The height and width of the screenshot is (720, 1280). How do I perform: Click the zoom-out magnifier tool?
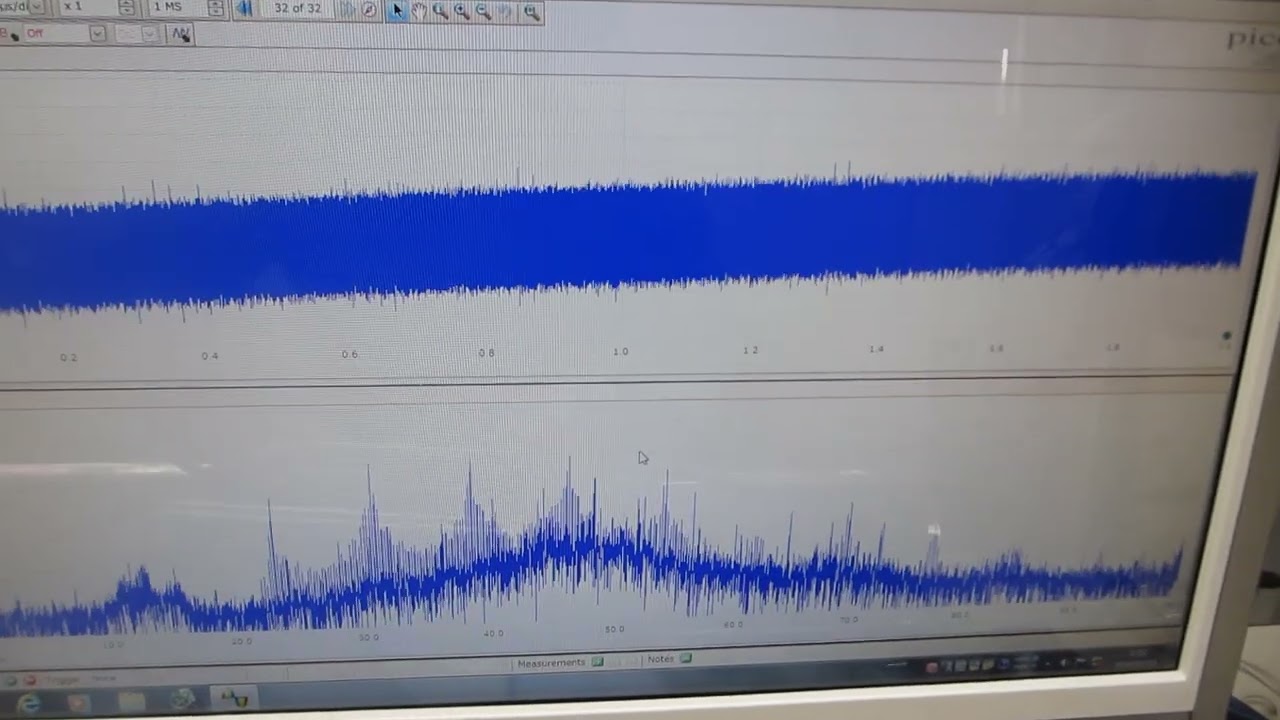pos(483,11)
